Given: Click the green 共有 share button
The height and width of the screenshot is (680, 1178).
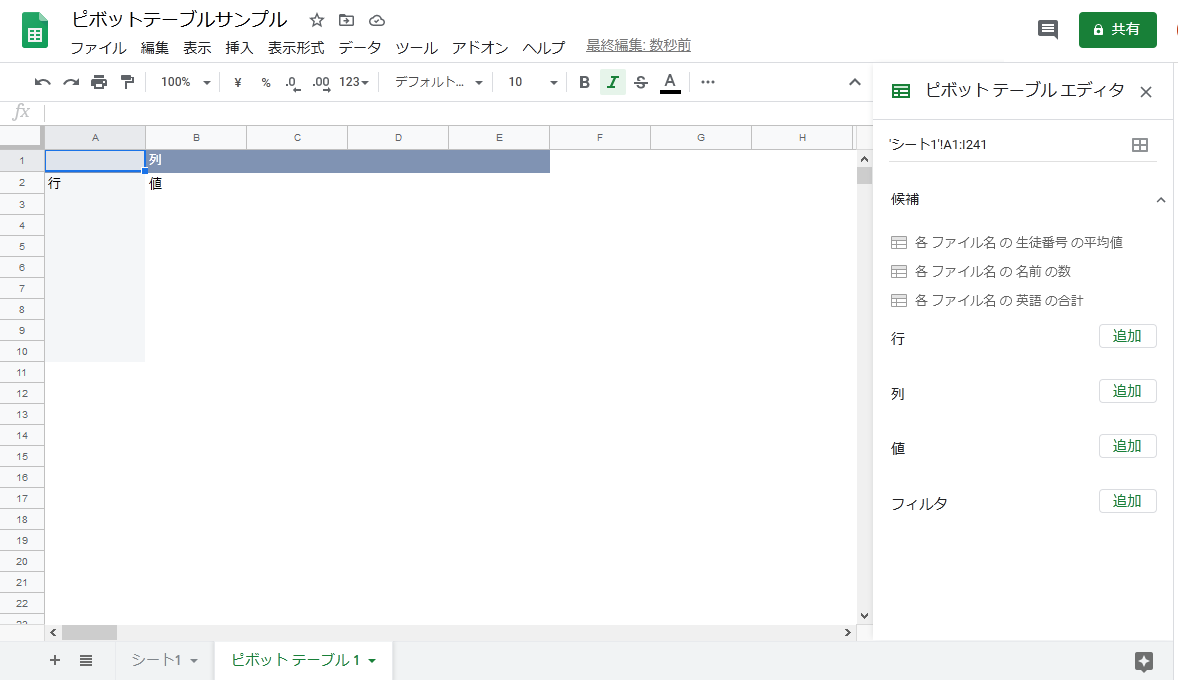Looking at the screenshot, I should [x=1117, y=30].
